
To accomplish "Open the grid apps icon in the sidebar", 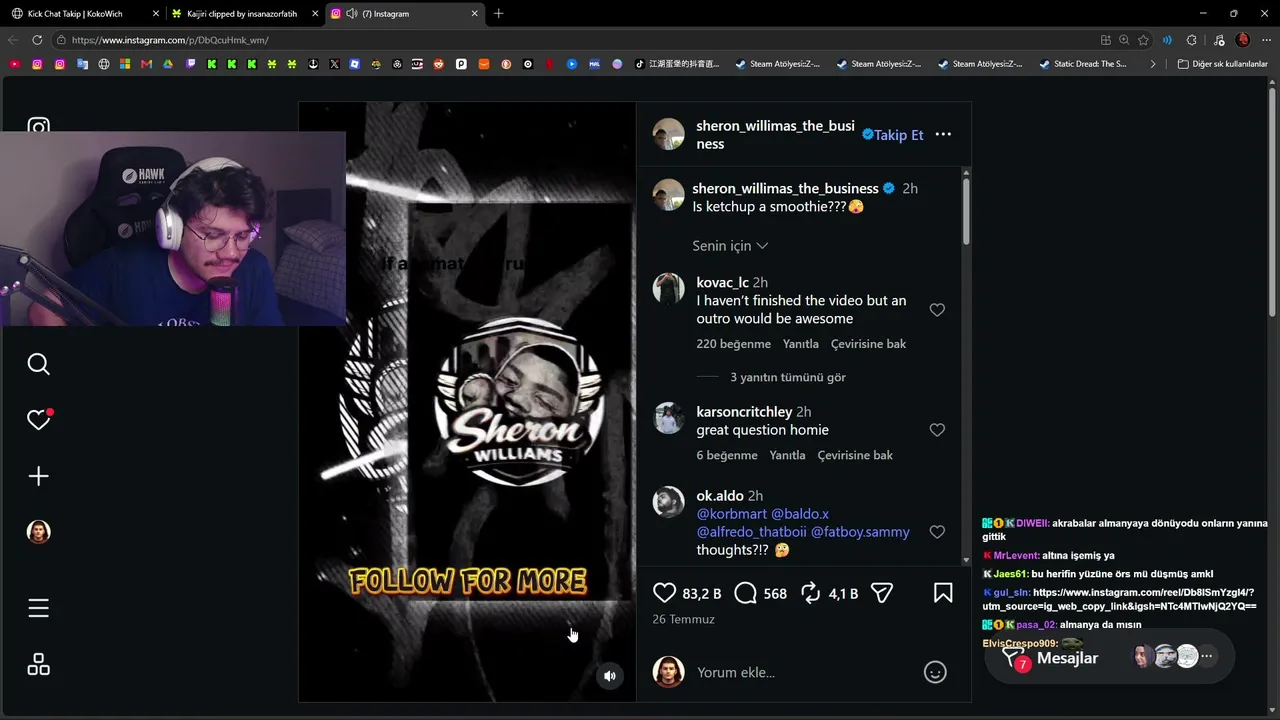I will coord(39,664).
